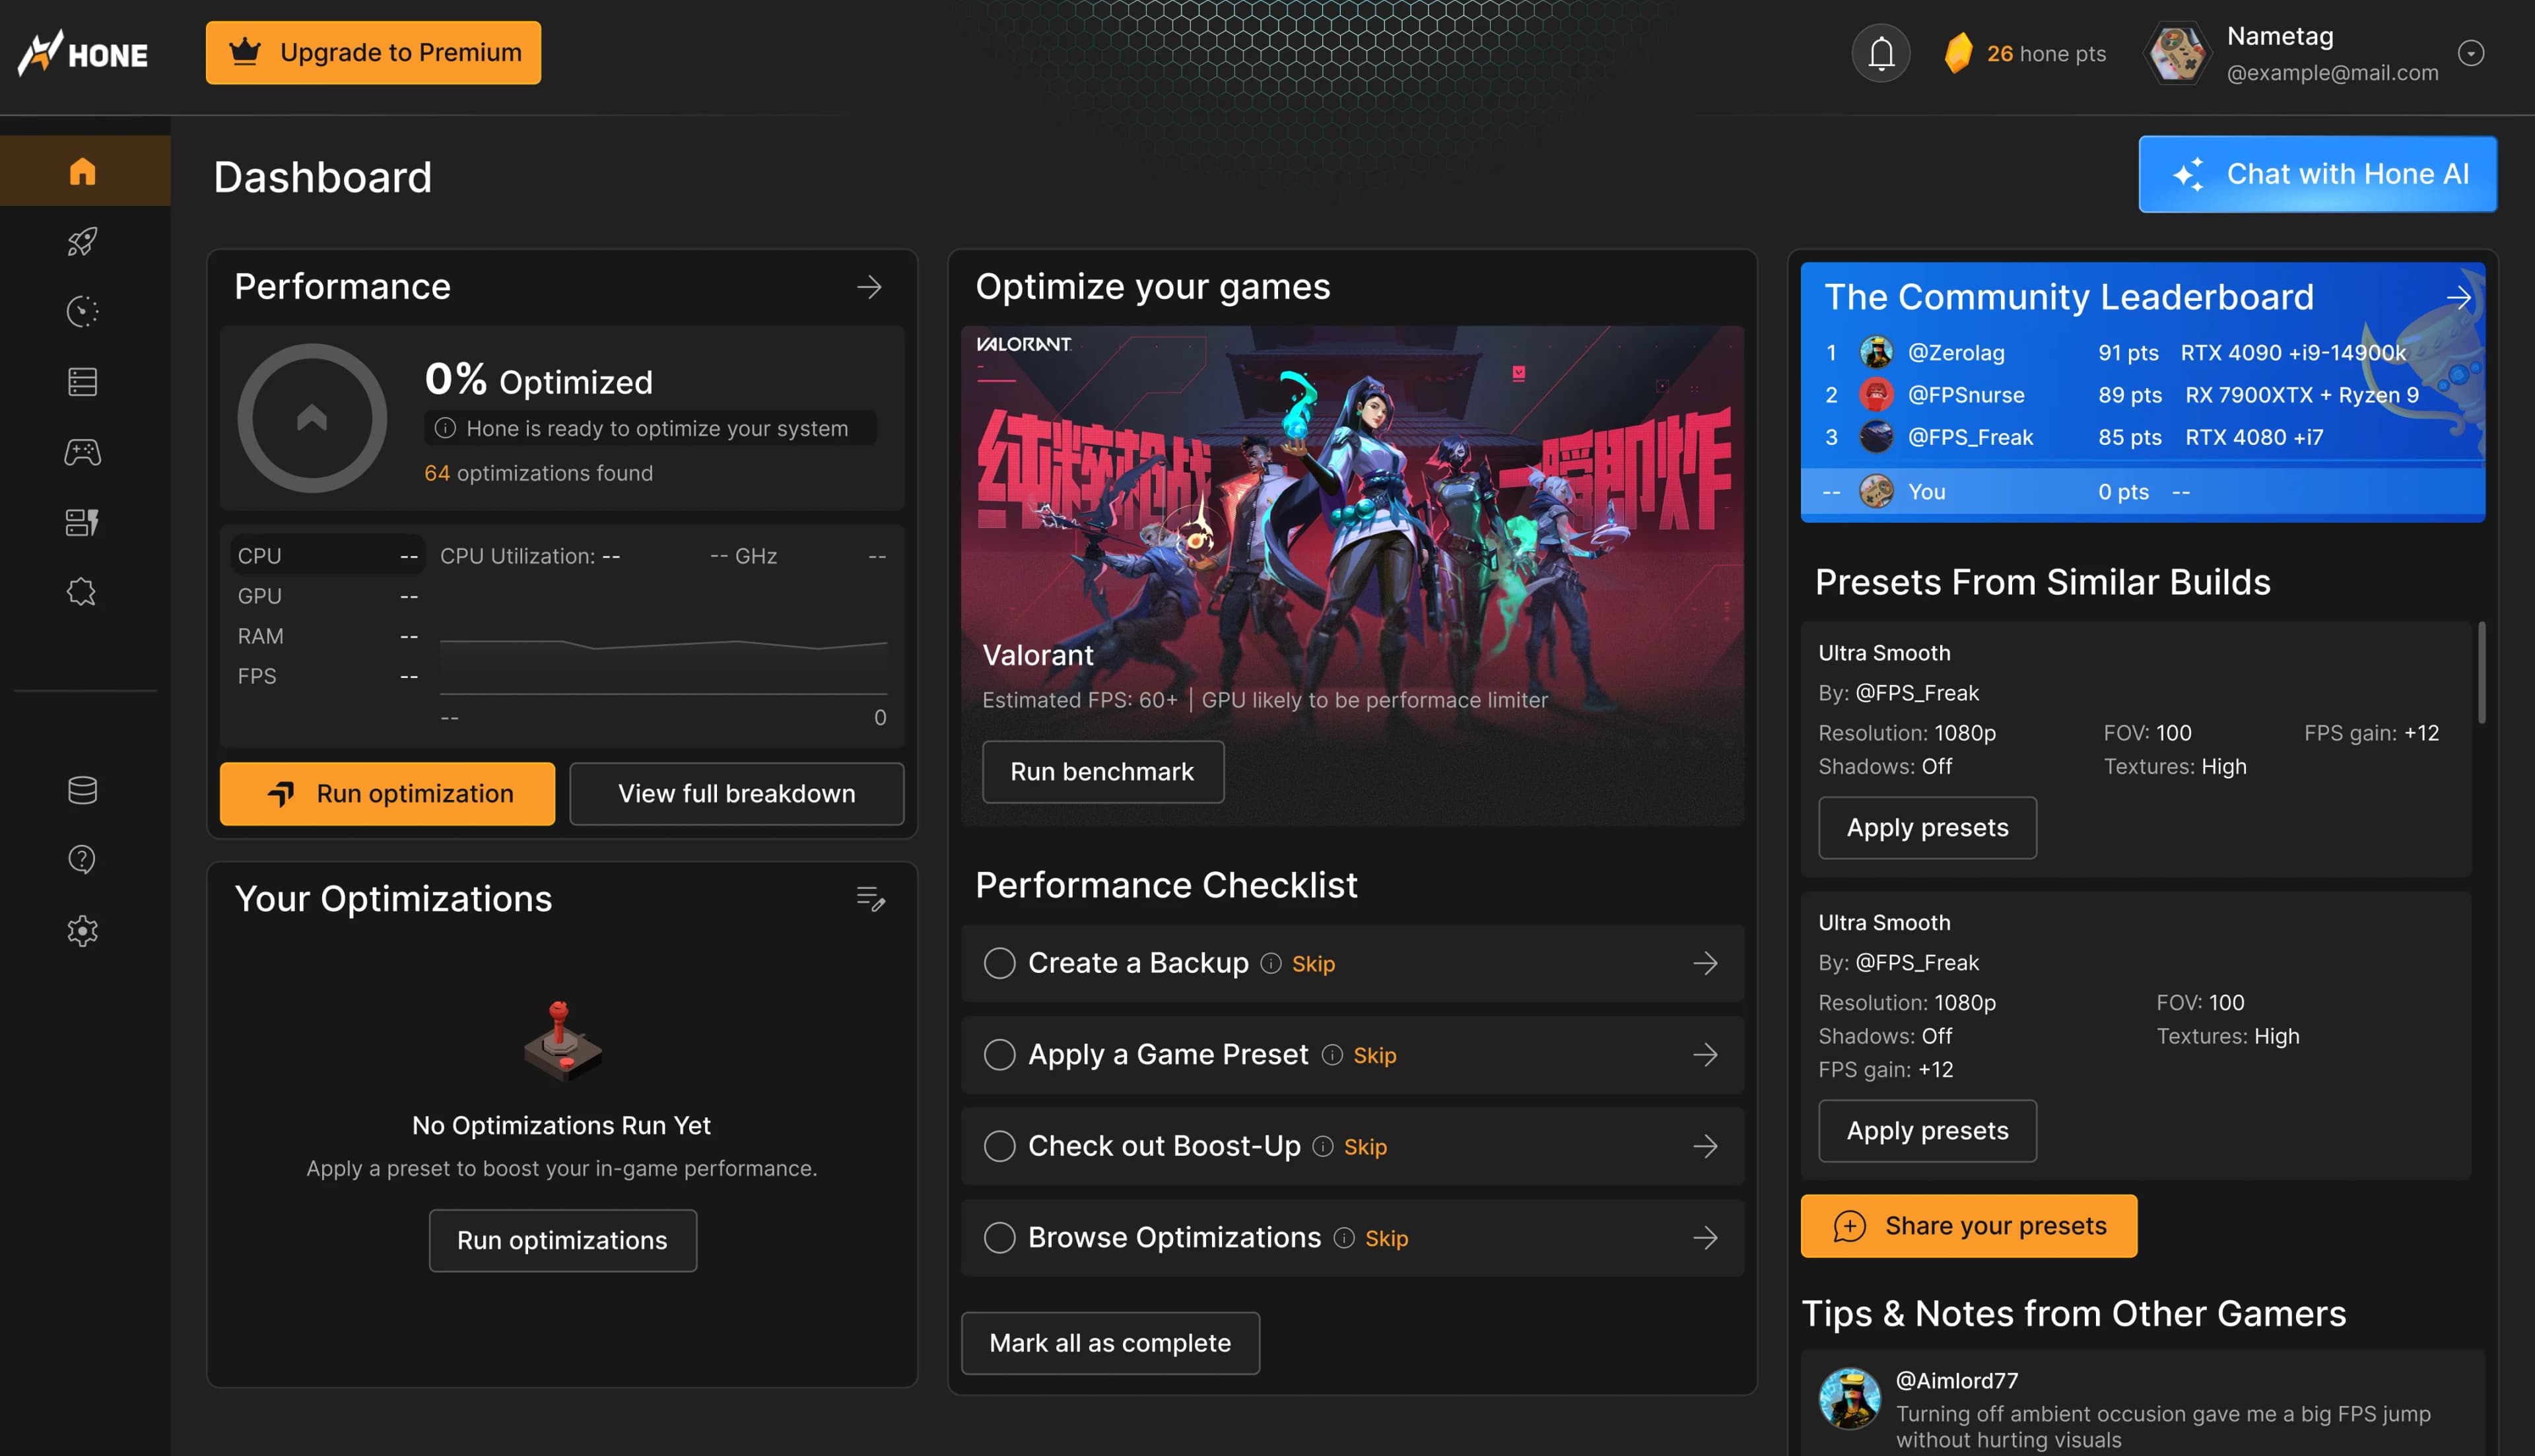Click the info icon beside Apply a Game Preset

[1332, 1055]
